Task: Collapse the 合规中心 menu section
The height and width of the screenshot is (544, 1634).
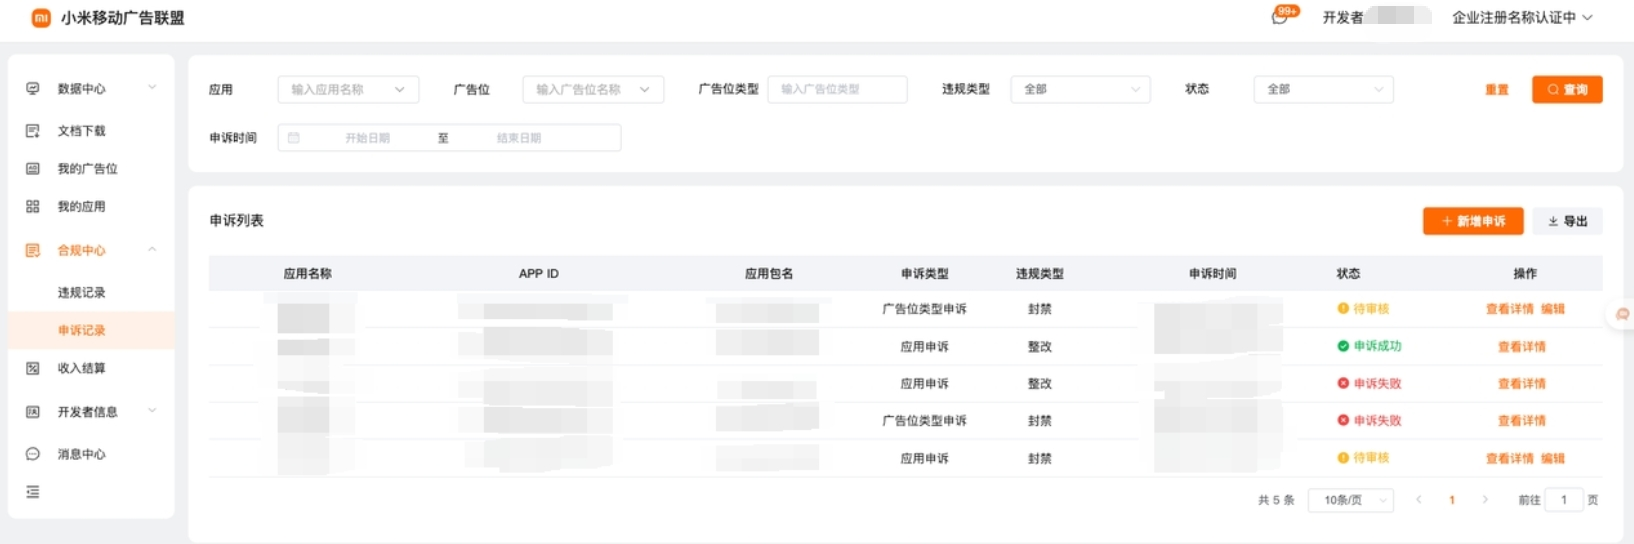Action: tap(152, 250)
